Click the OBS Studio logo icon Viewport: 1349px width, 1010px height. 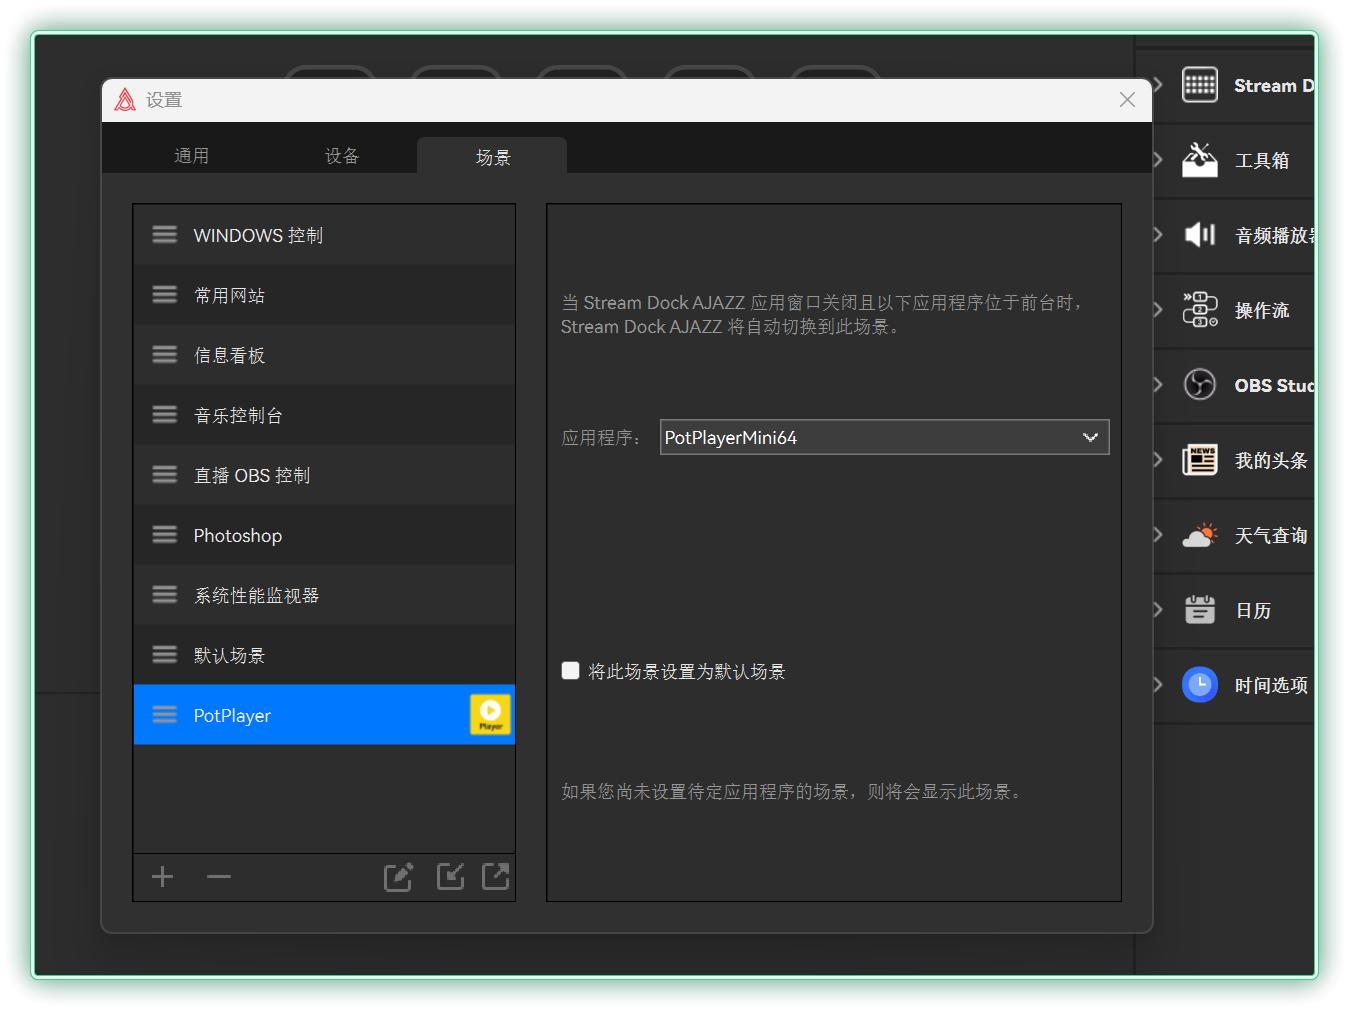point(1200,385)
